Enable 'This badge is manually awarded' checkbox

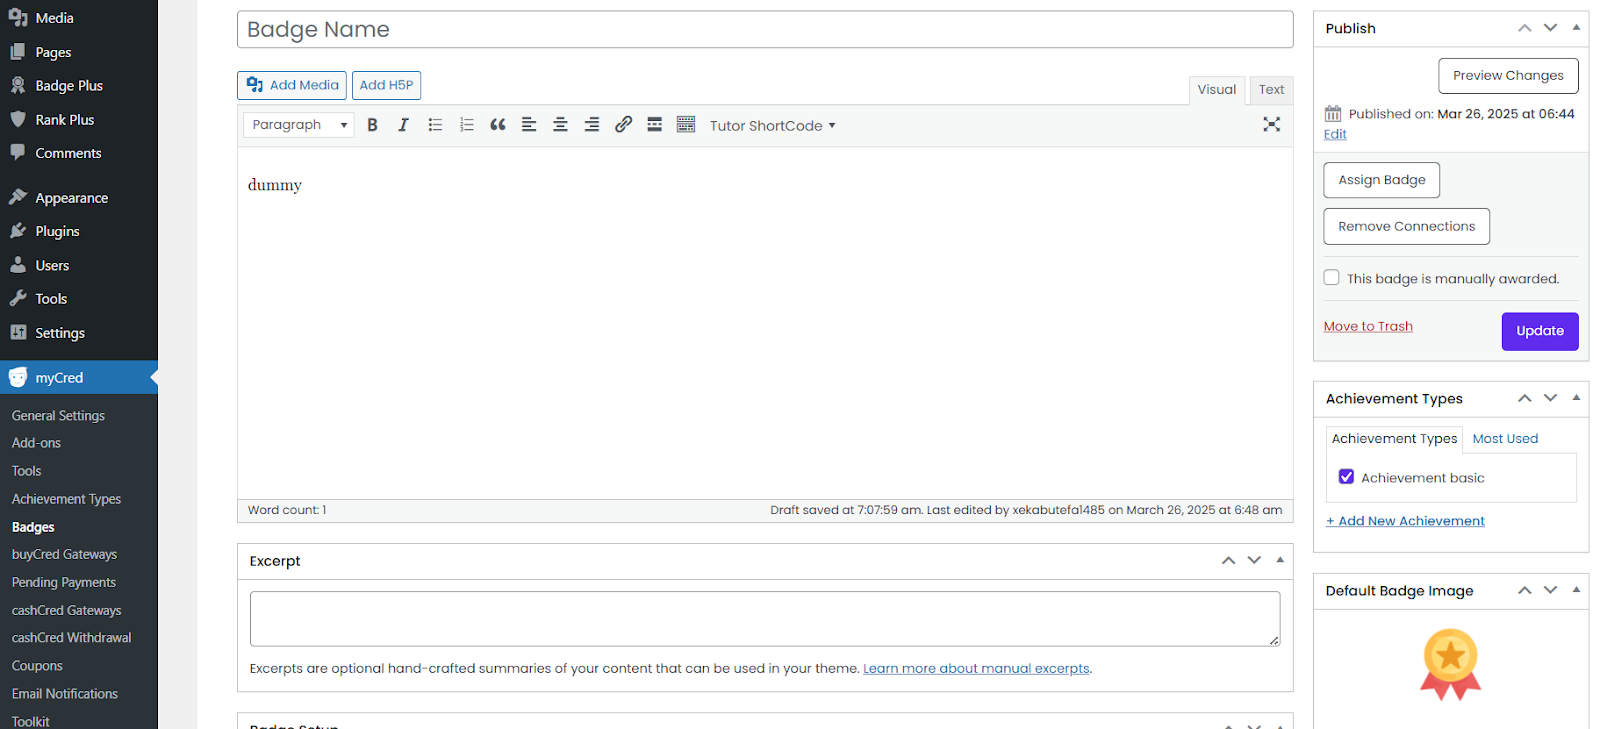(x=1332, y=278)
